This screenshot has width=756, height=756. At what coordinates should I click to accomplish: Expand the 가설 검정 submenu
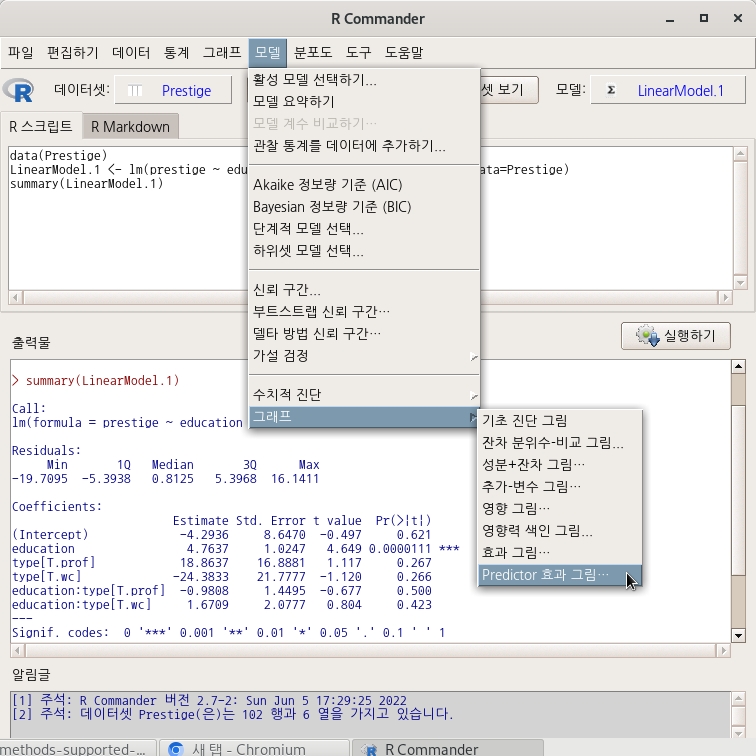364,356
